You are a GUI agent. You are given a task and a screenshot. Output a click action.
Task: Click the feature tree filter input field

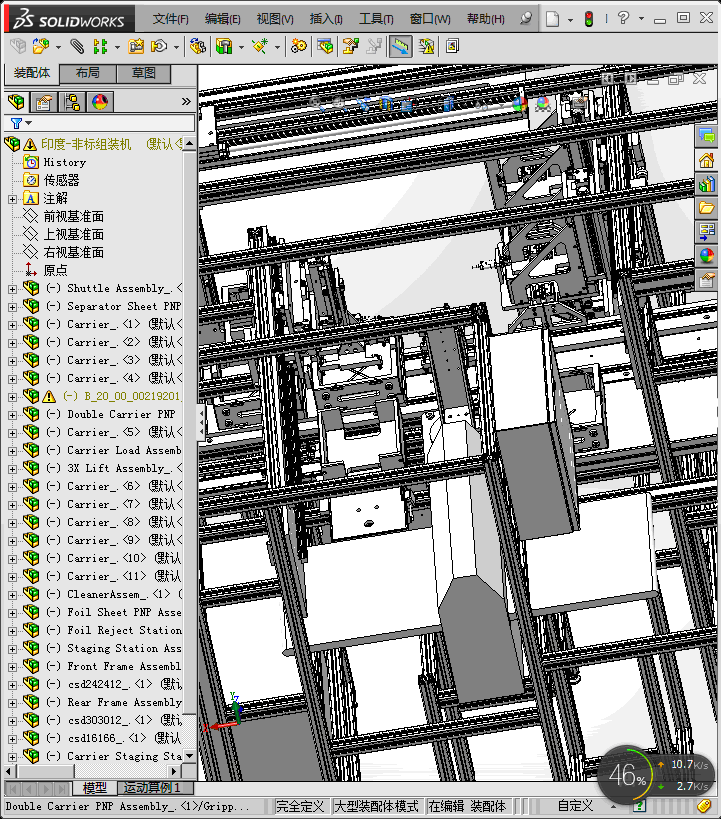pyautogui.click(x=100, y=123)
